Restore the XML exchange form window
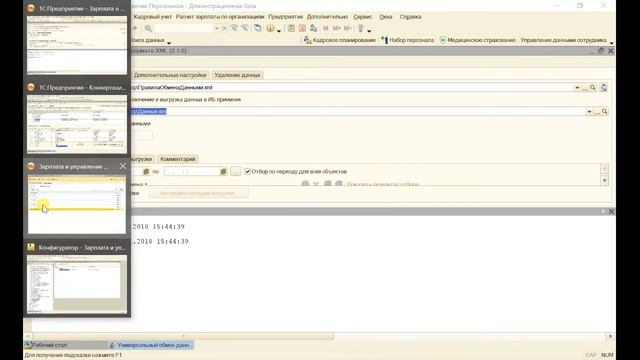The width and height of the screenshot is (640, 360). coord(601,51)
